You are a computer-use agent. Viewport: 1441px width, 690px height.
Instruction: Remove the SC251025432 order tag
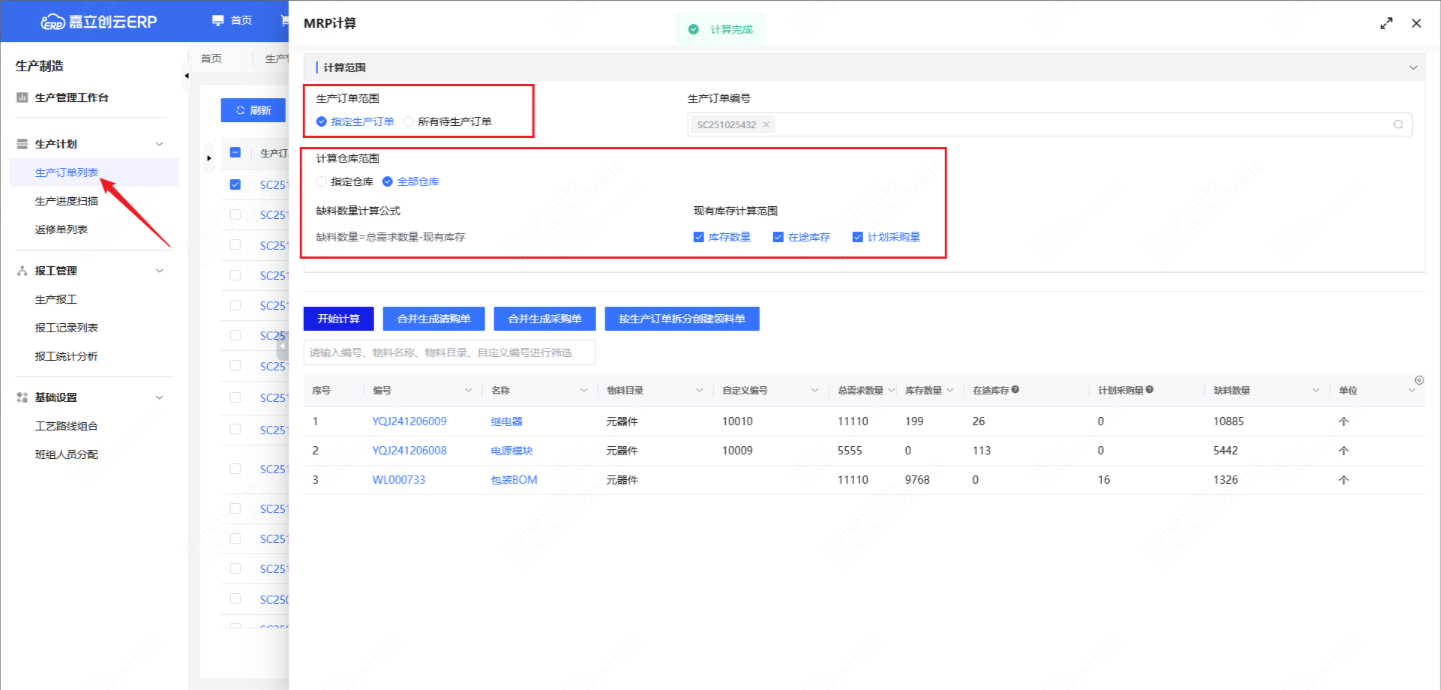(x=766, y=125)
